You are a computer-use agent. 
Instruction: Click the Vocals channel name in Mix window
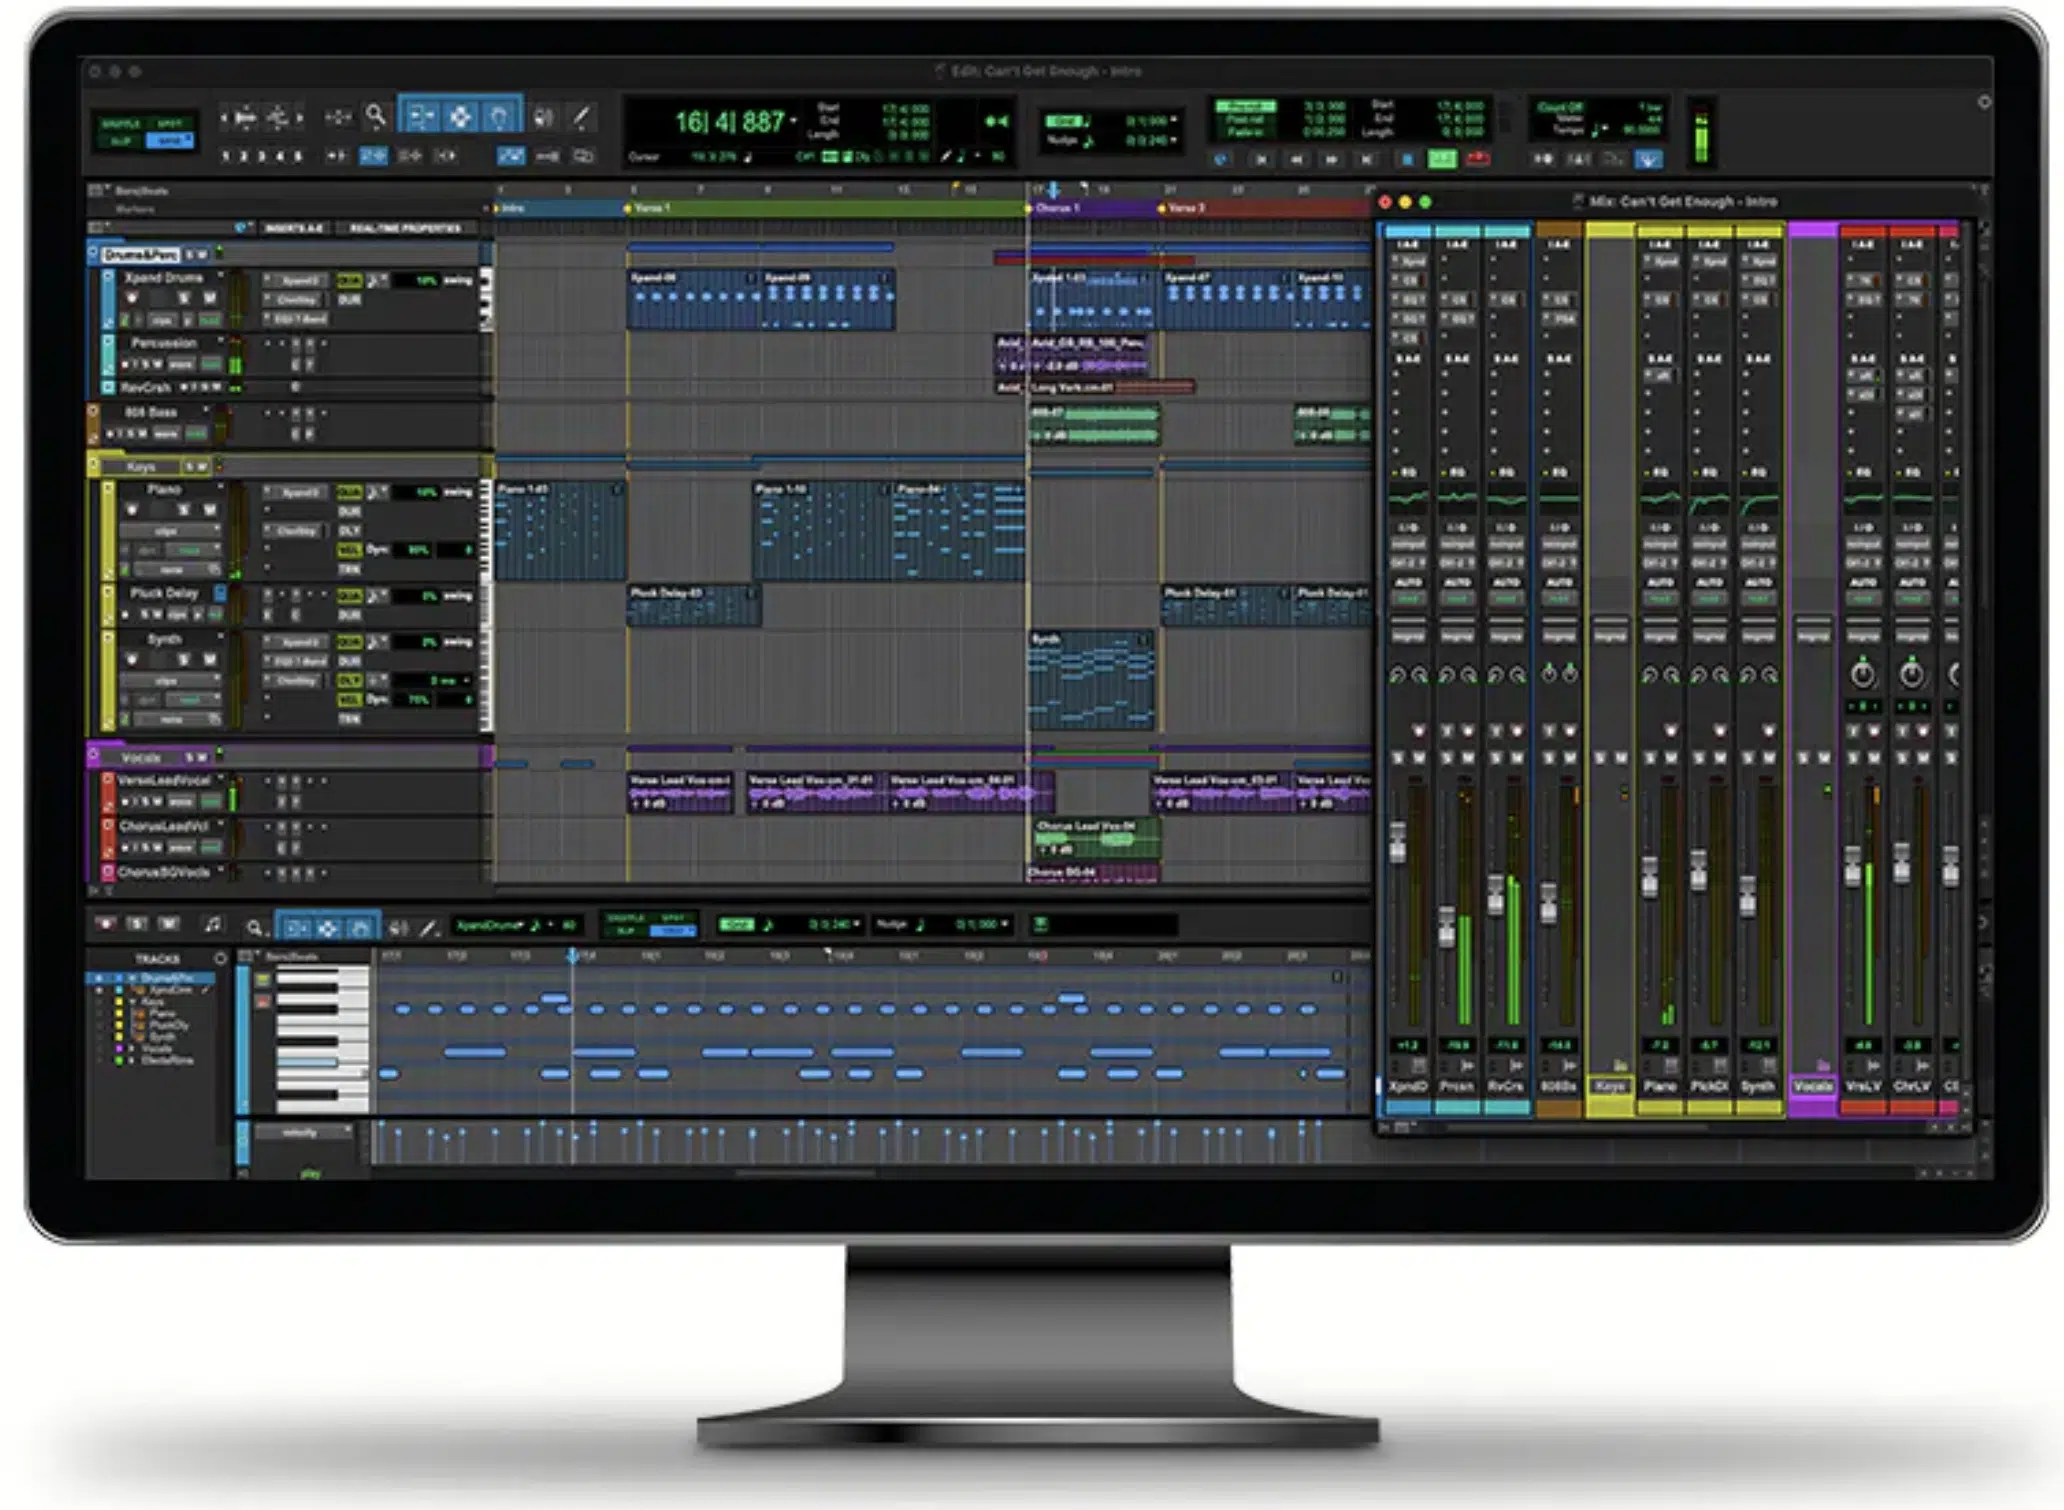(x=1813, y=1086)
